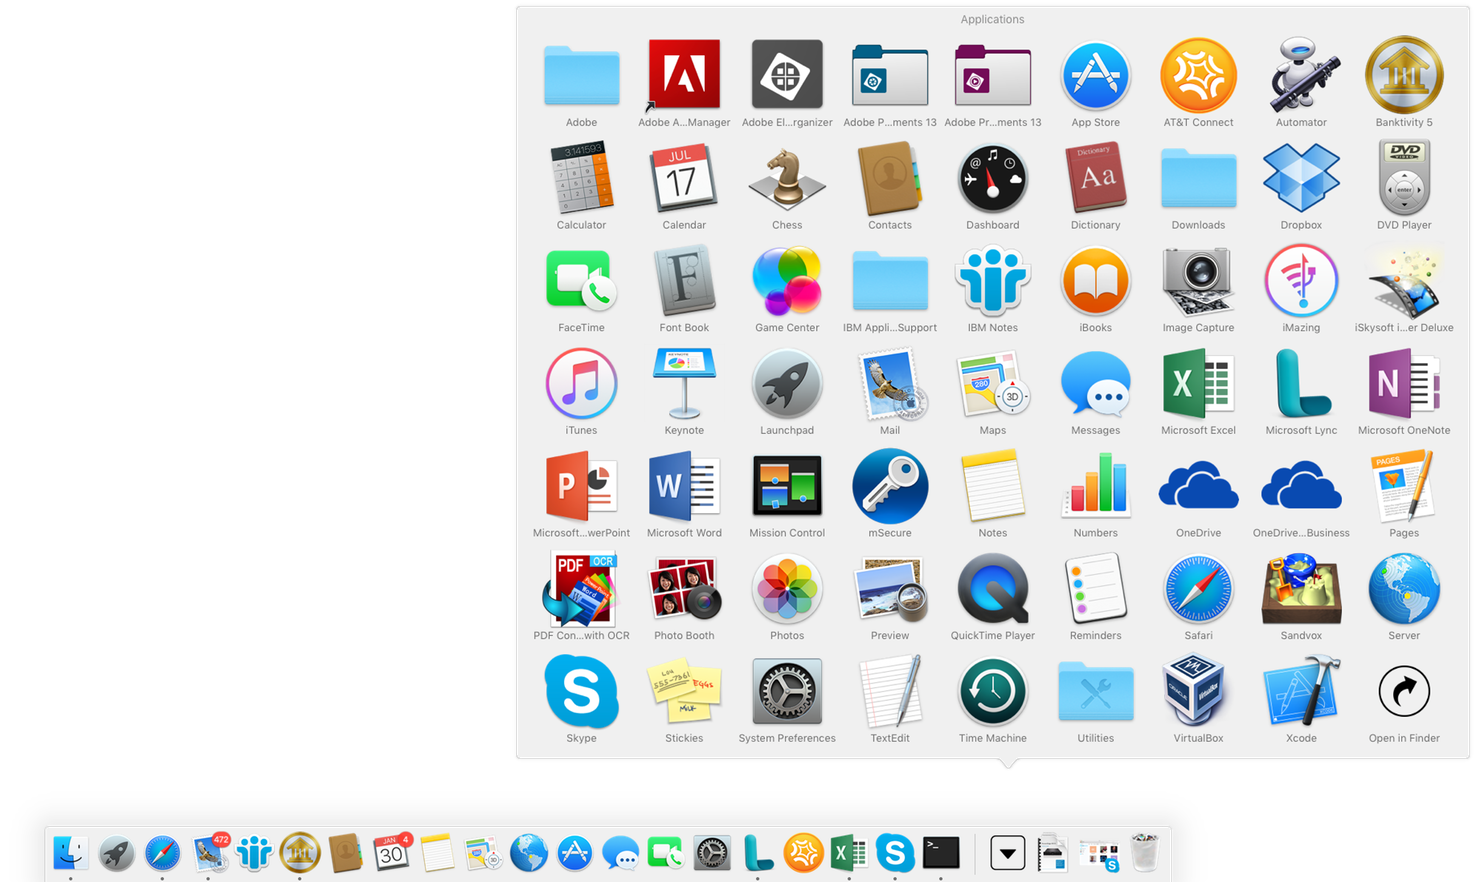Viewport: 1476px width, 882px height.
Task: Open Reminders app icon
Action: pyautogui.click(x=1096, y=589)
